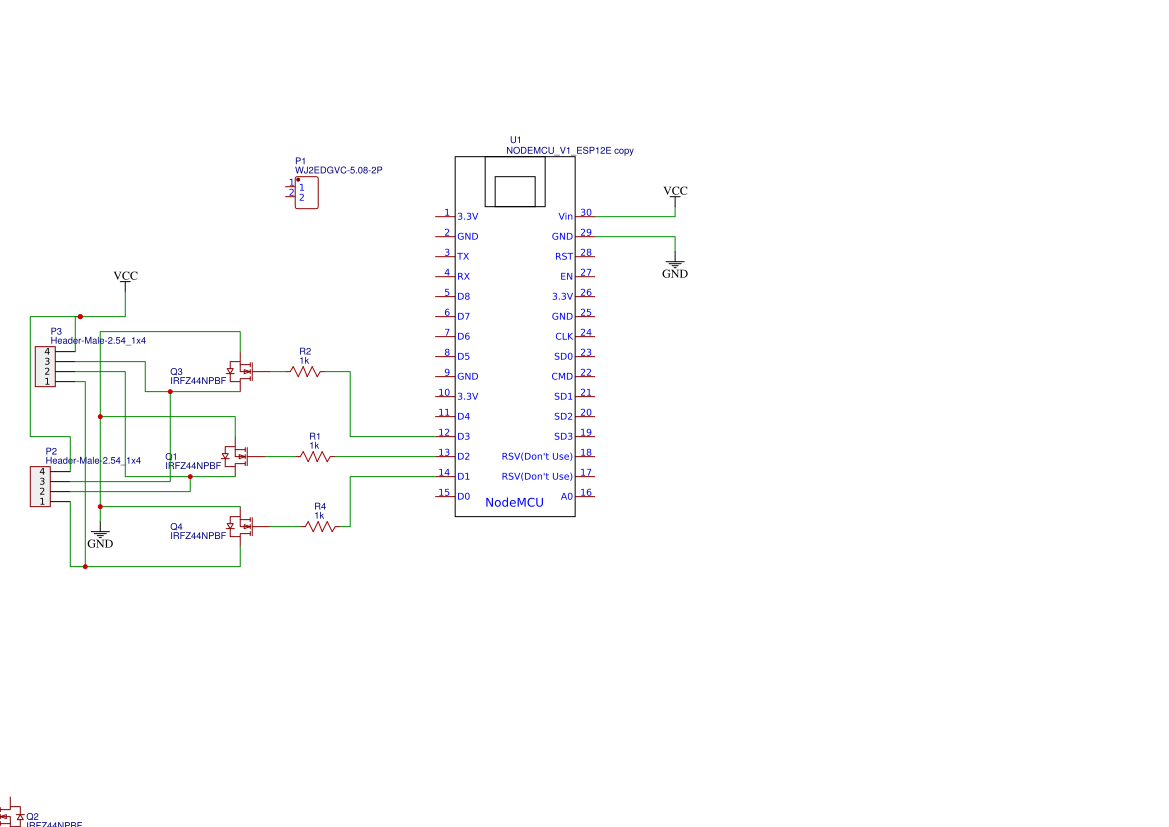Select pin number 15 on U1
1169x827 pixels.
coord(444,492)
